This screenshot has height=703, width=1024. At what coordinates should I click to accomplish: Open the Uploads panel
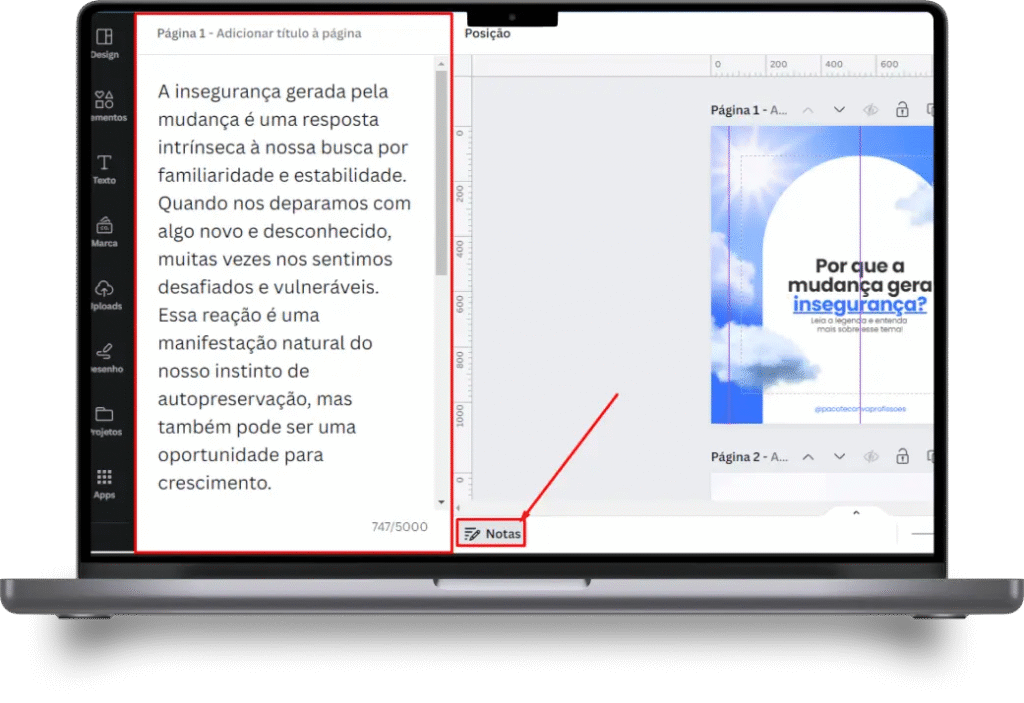pos(104,294)
